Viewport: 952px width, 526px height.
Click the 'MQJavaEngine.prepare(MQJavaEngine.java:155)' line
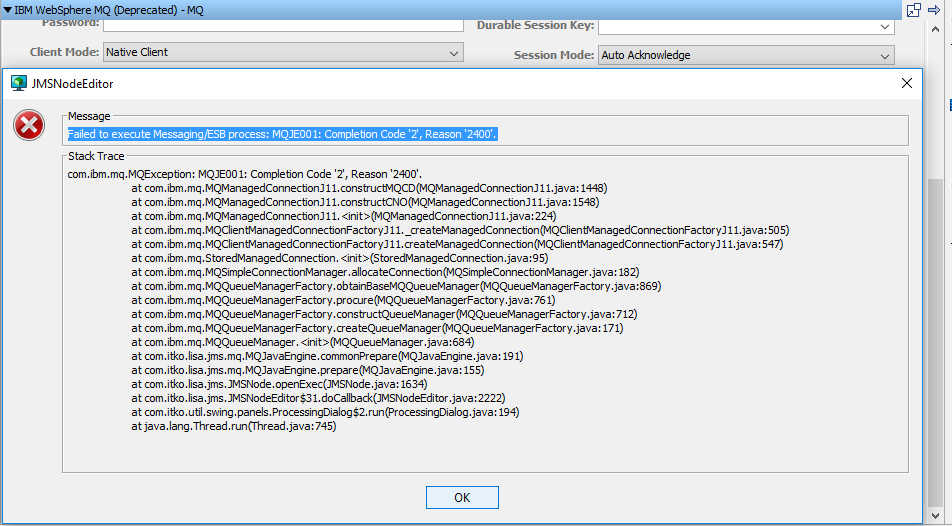pyautogui.click(x=308, y=370)
